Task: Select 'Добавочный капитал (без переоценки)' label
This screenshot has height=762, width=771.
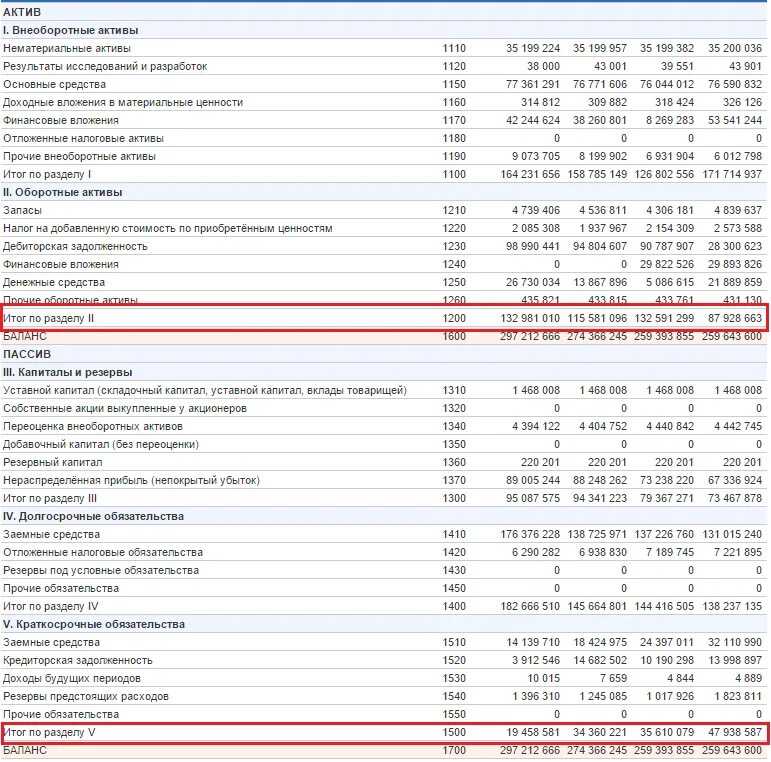Action: [x=101, y=444]
